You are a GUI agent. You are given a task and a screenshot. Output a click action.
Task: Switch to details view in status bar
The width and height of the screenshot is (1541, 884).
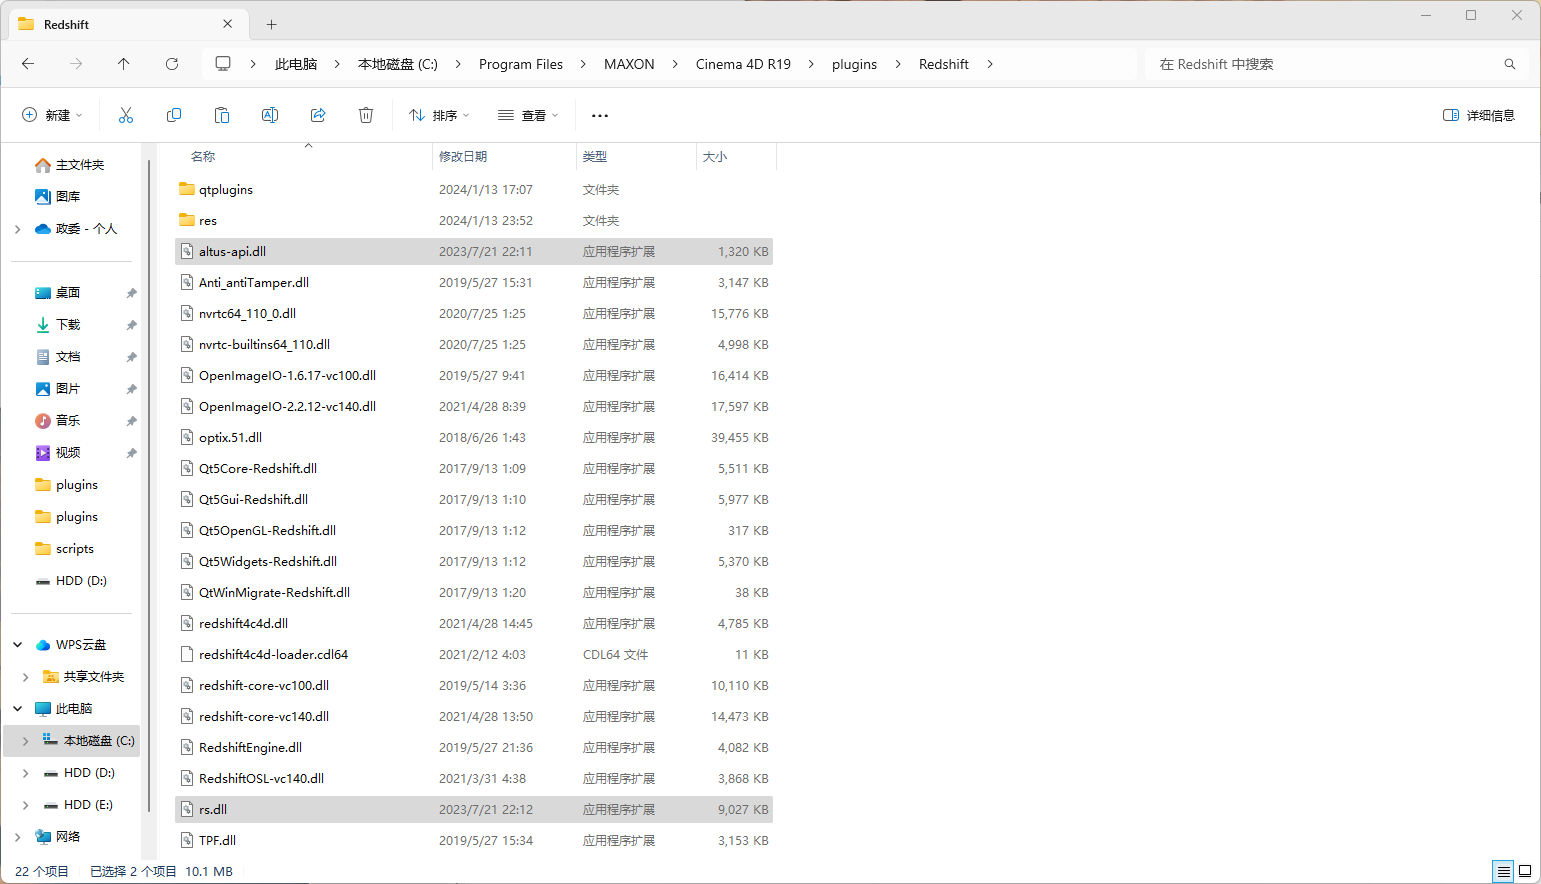(x=1502, y=871)
